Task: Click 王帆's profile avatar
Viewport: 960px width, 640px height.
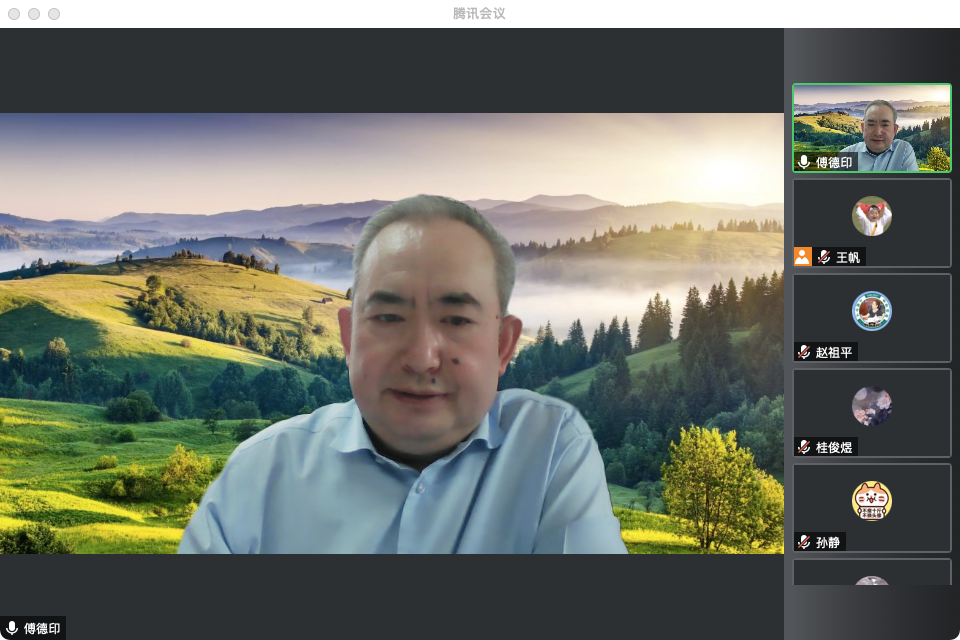Action: point(872,216)
